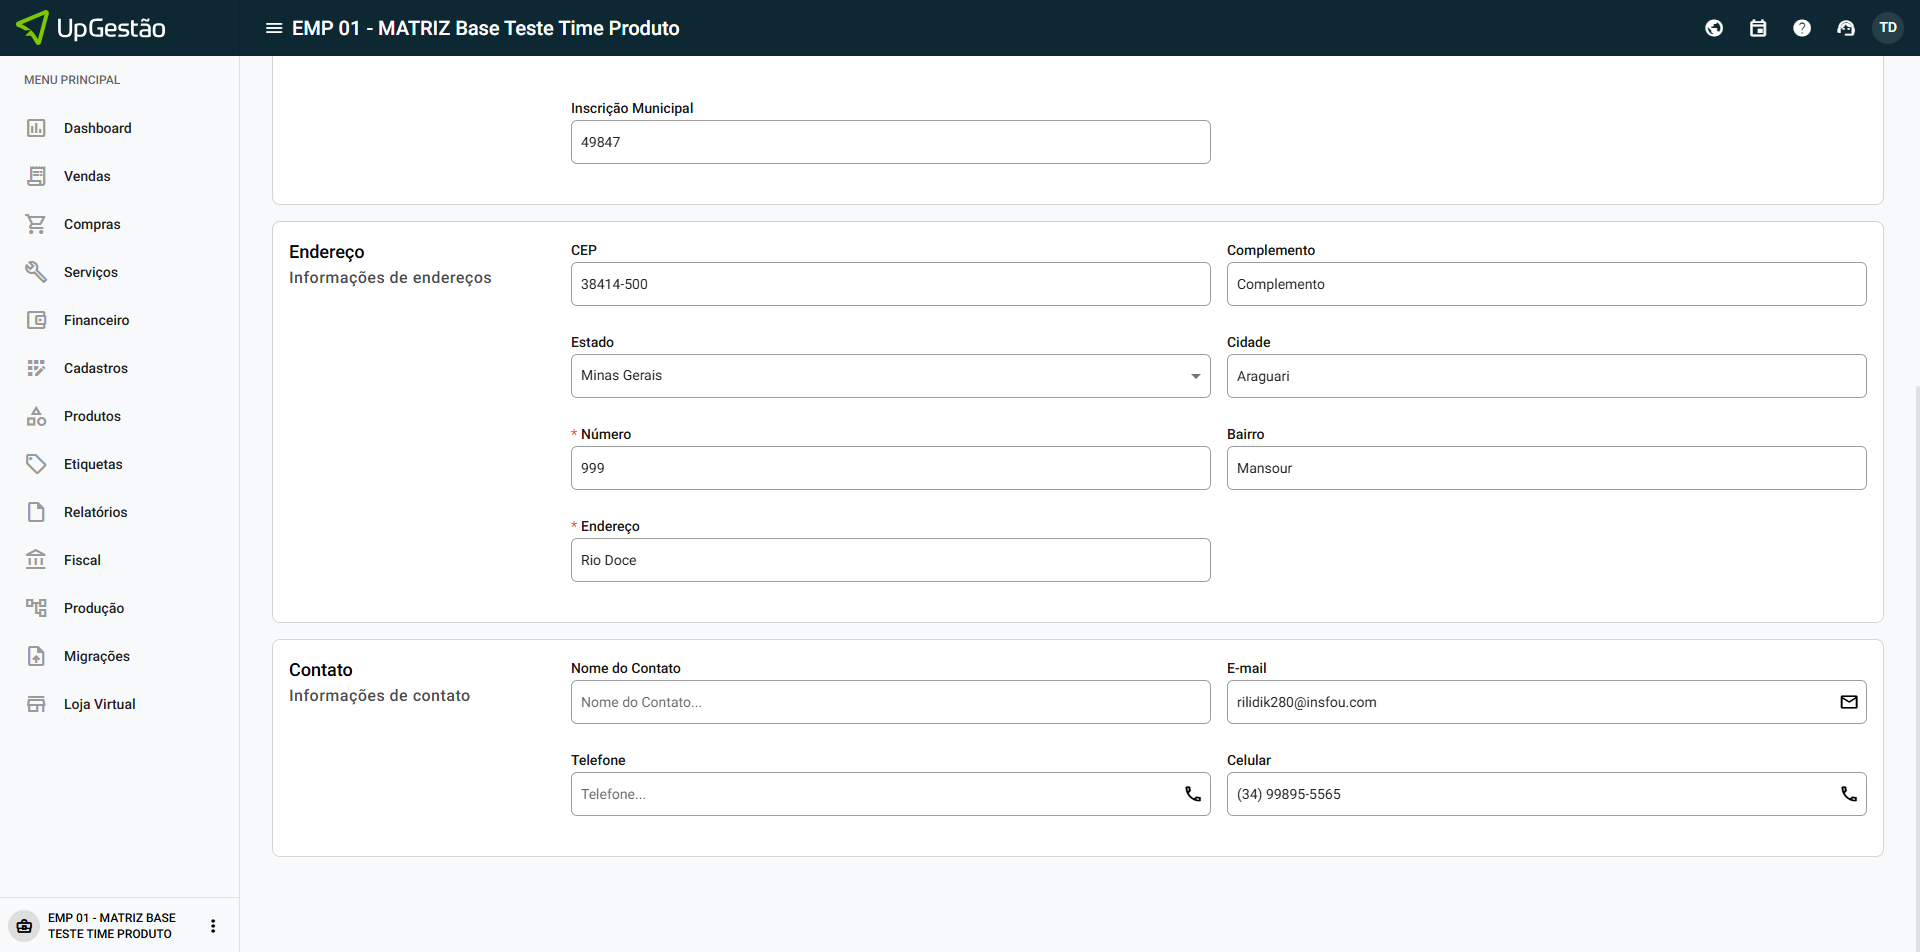
Task: Click the Nome do Contato input field
Action: coord(890,702)
